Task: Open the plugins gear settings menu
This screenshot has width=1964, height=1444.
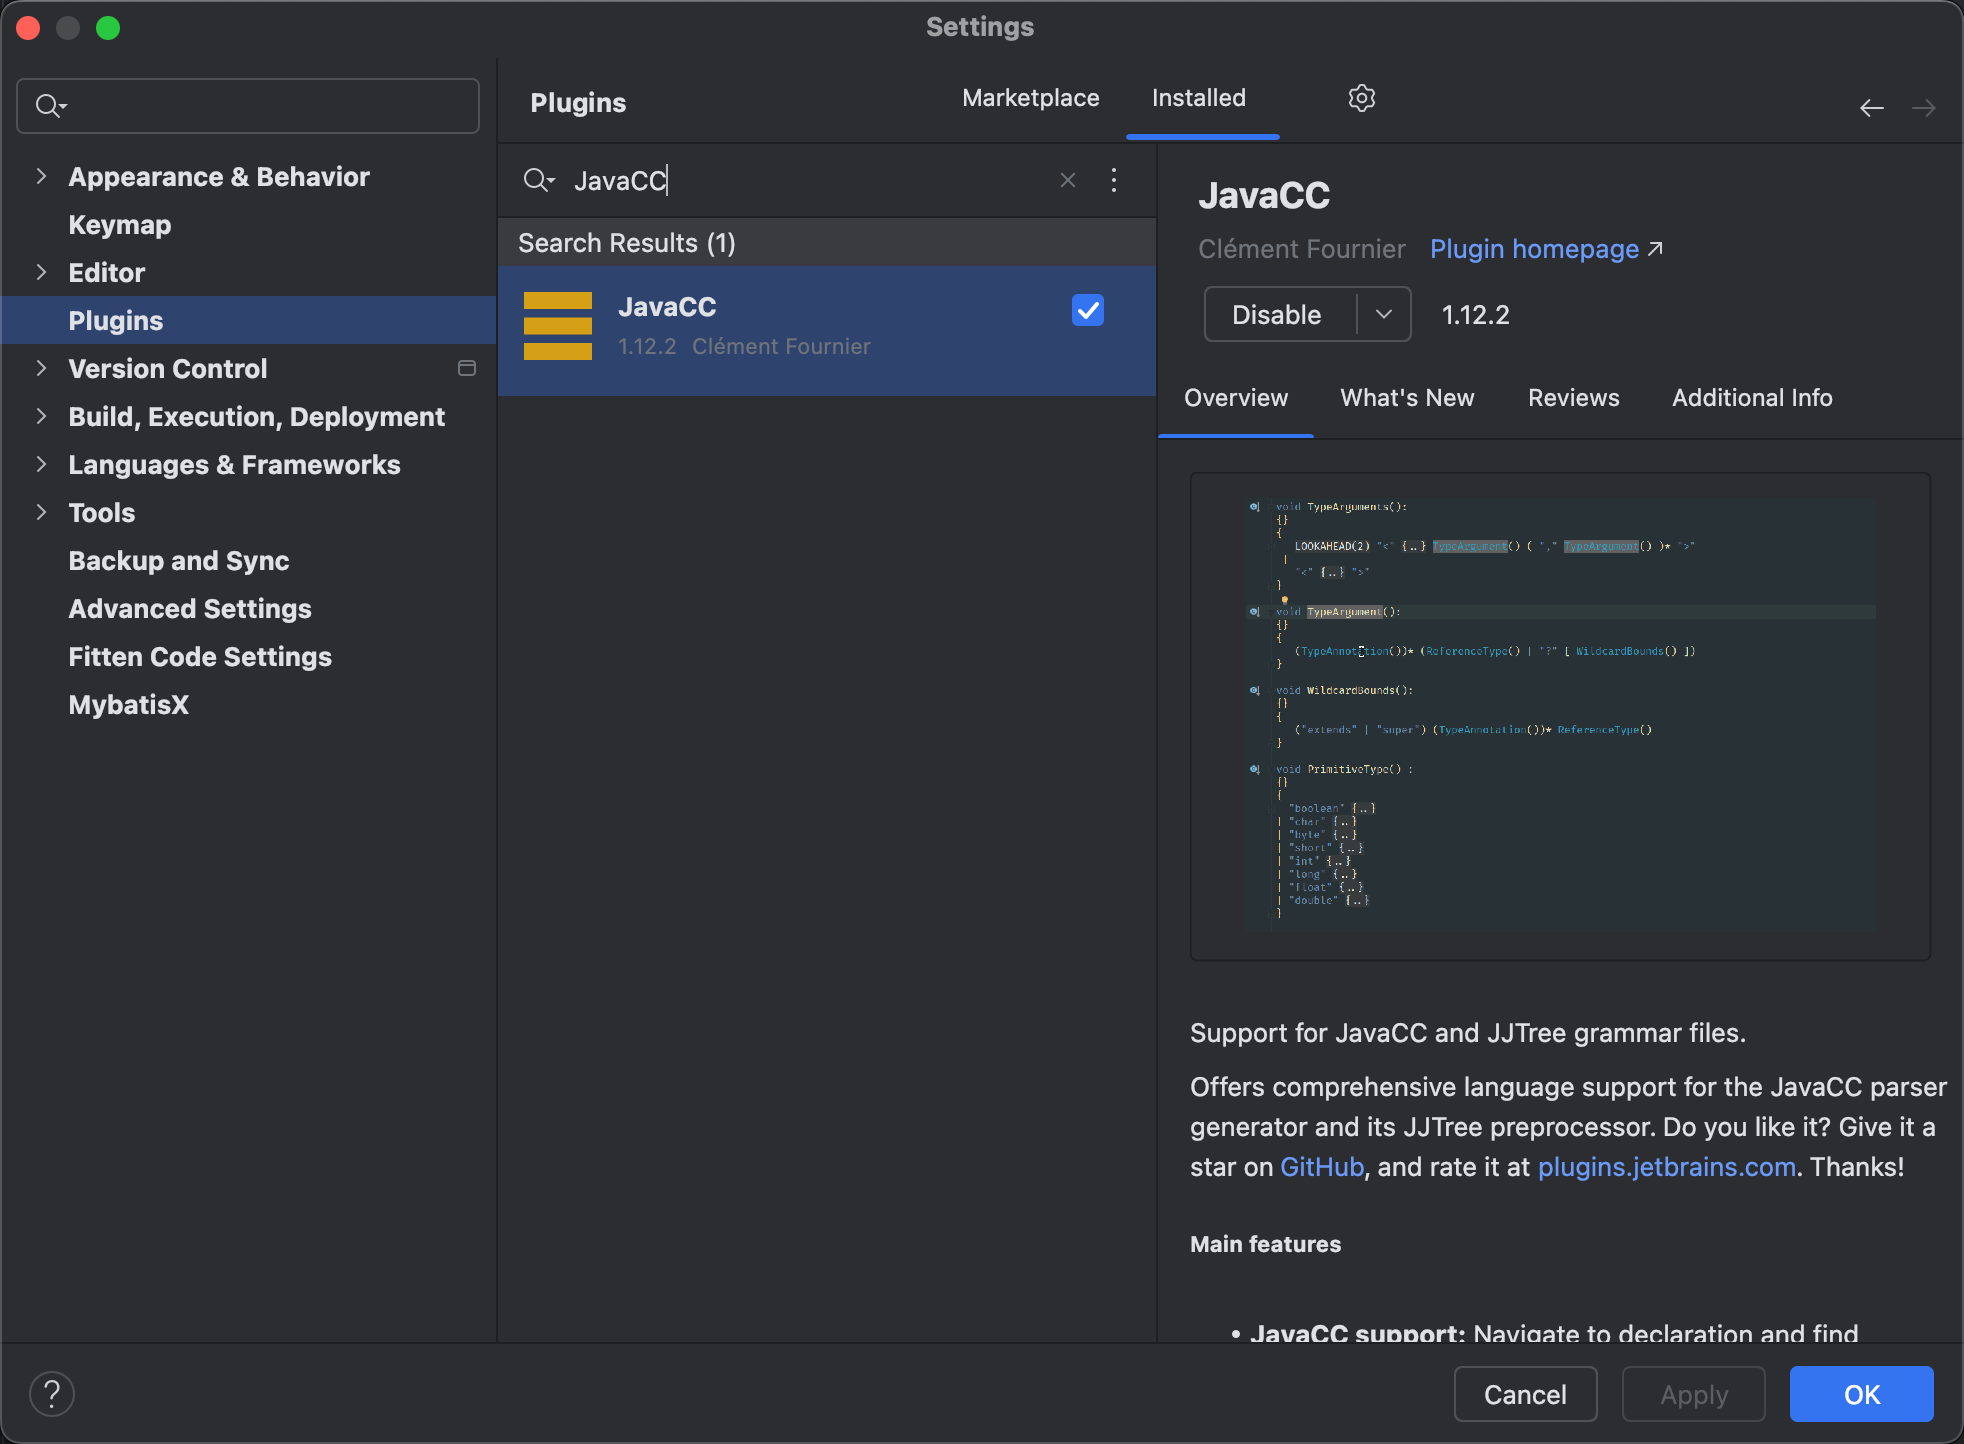Action: pos(1361,98)
